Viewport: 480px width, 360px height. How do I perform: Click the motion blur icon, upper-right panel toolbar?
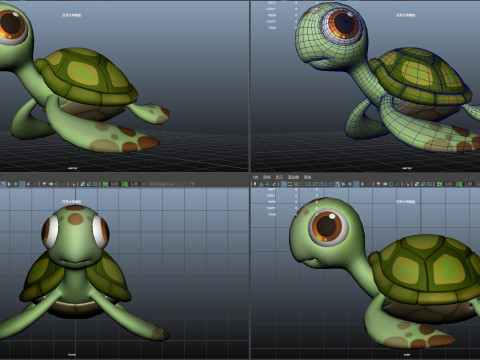(385, 184)
